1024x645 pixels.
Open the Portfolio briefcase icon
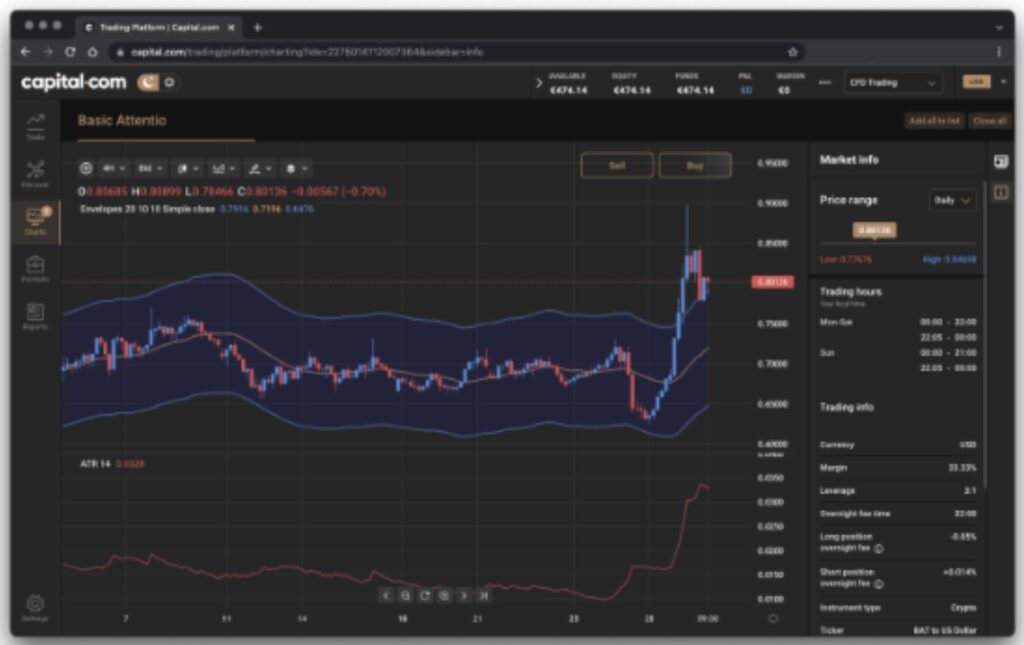coord(35,269)
